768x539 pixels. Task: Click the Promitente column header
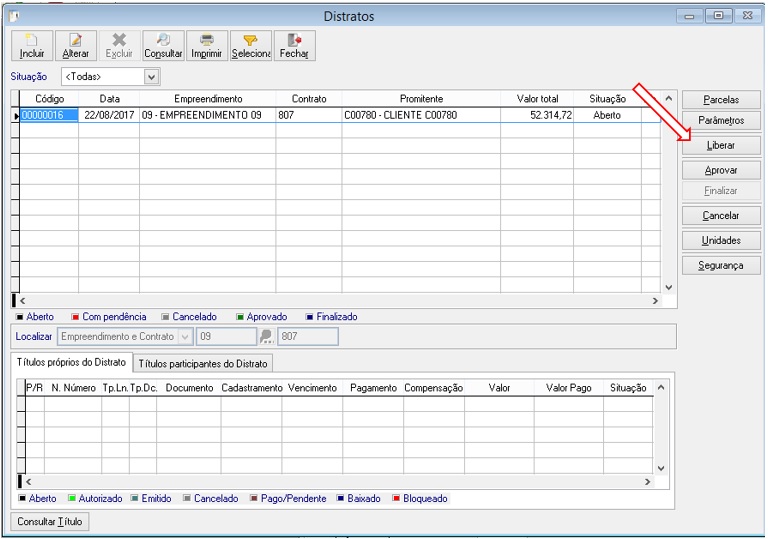pos(421,99)
